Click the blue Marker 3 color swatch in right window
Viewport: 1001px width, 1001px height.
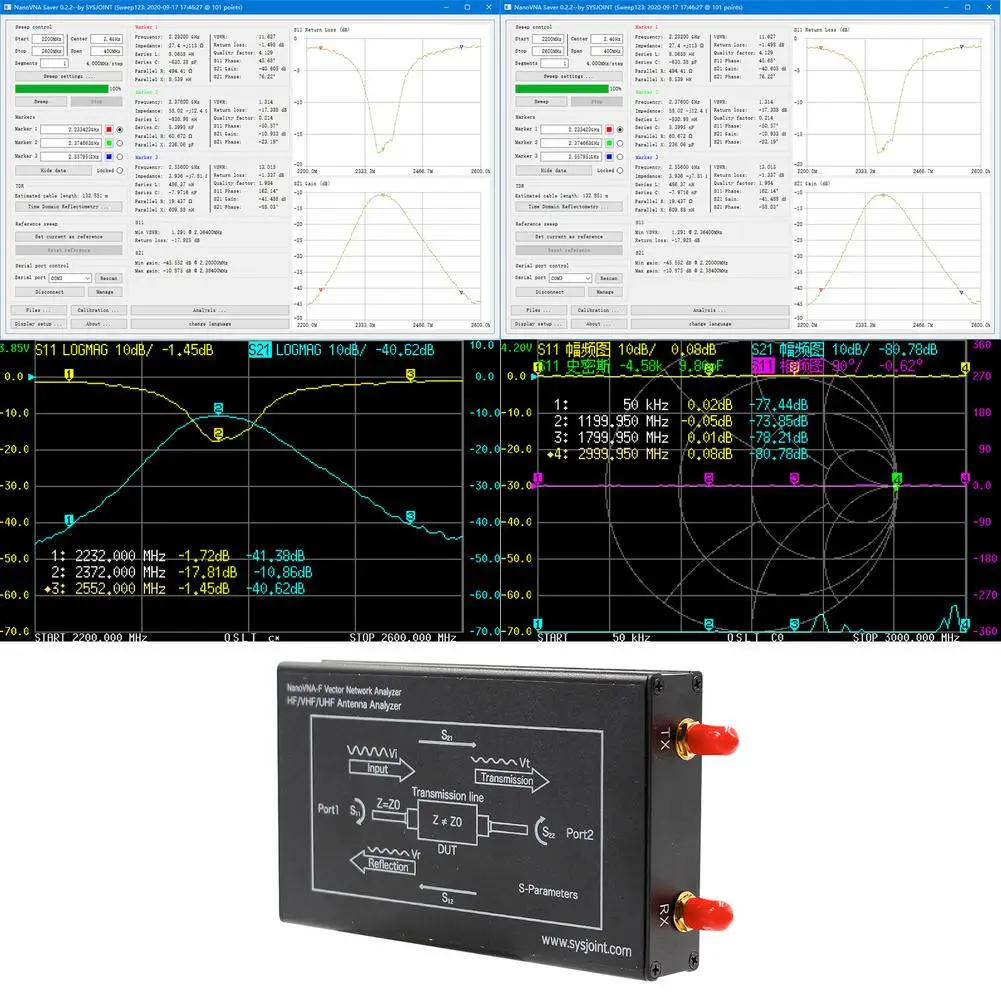tap(609, 156)
